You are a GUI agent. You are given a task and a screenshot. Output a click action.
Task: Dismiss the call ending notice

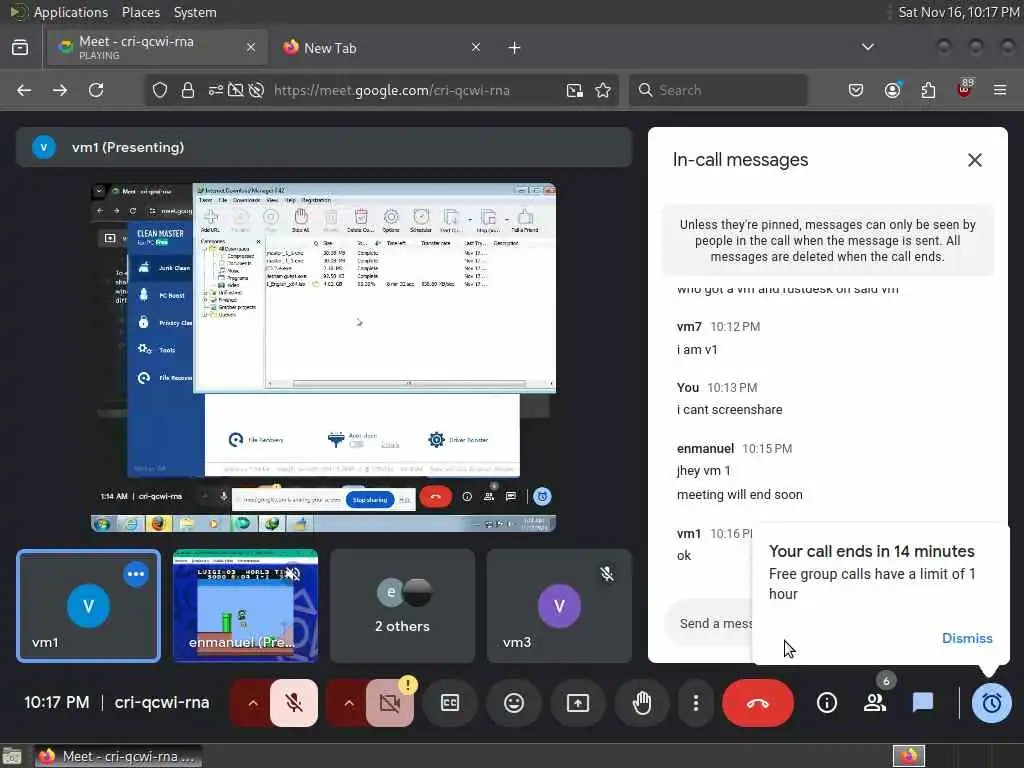[x=967, y=638]
